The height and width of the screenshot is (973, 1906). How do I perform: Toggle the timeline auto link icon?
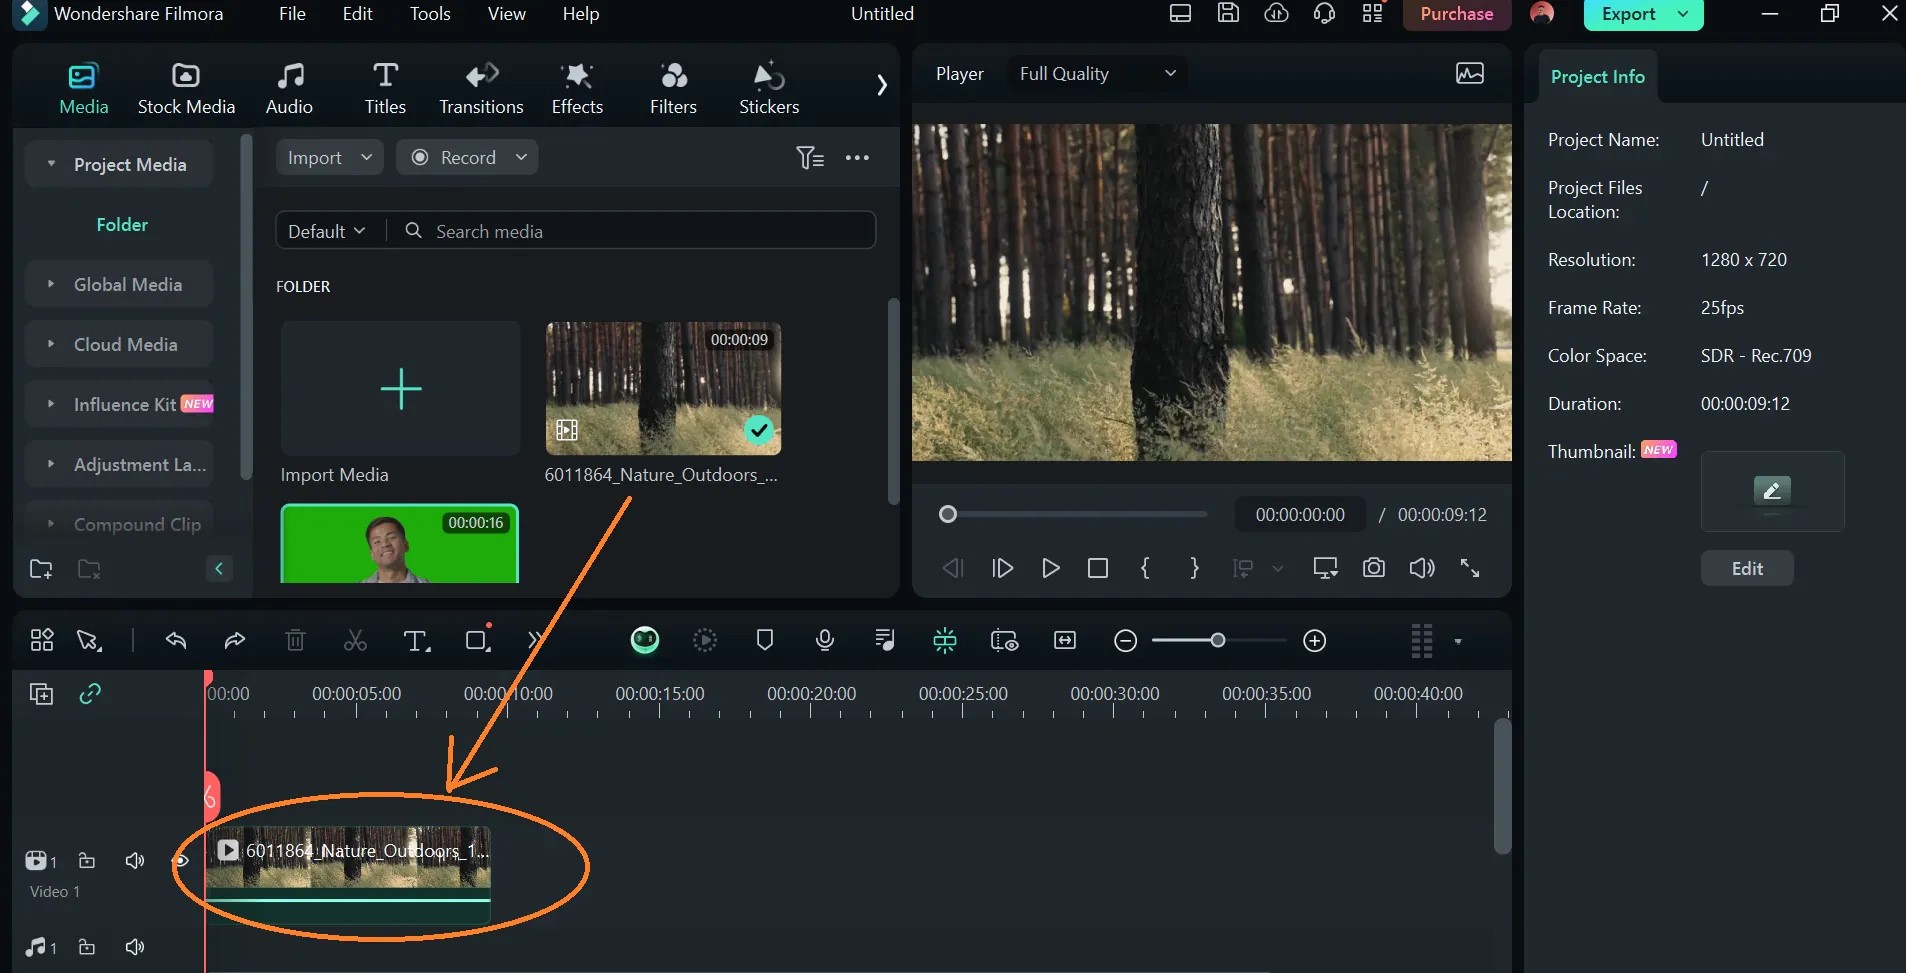pyautogui.click(x=90, y=694)
